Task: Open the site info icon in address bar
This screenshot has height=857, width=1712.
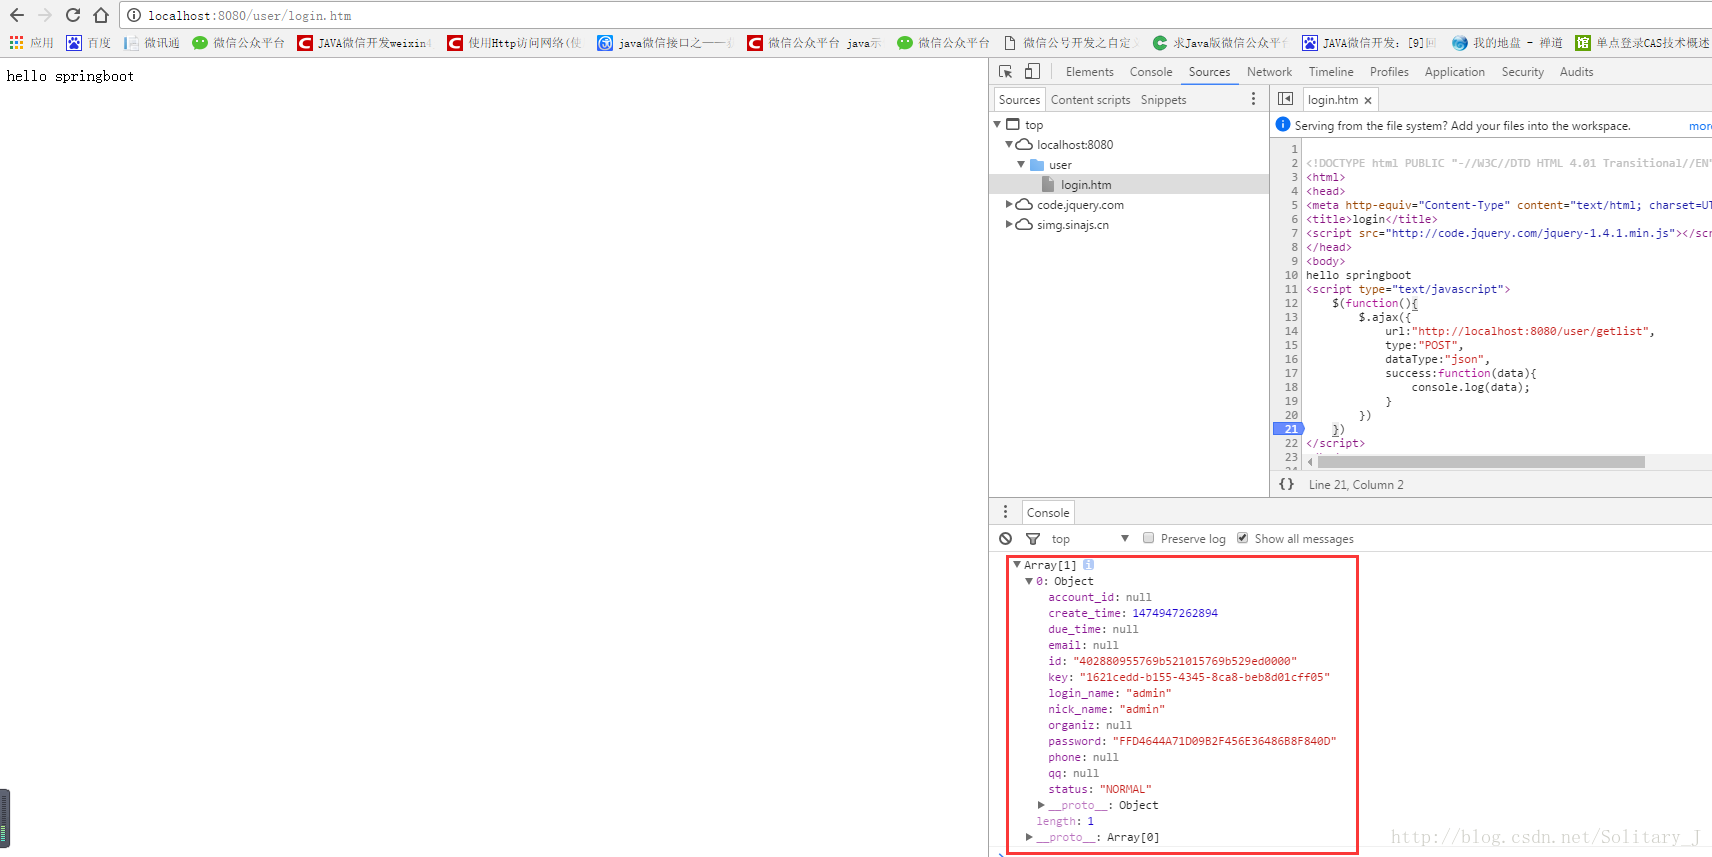Action: point(134,15)
